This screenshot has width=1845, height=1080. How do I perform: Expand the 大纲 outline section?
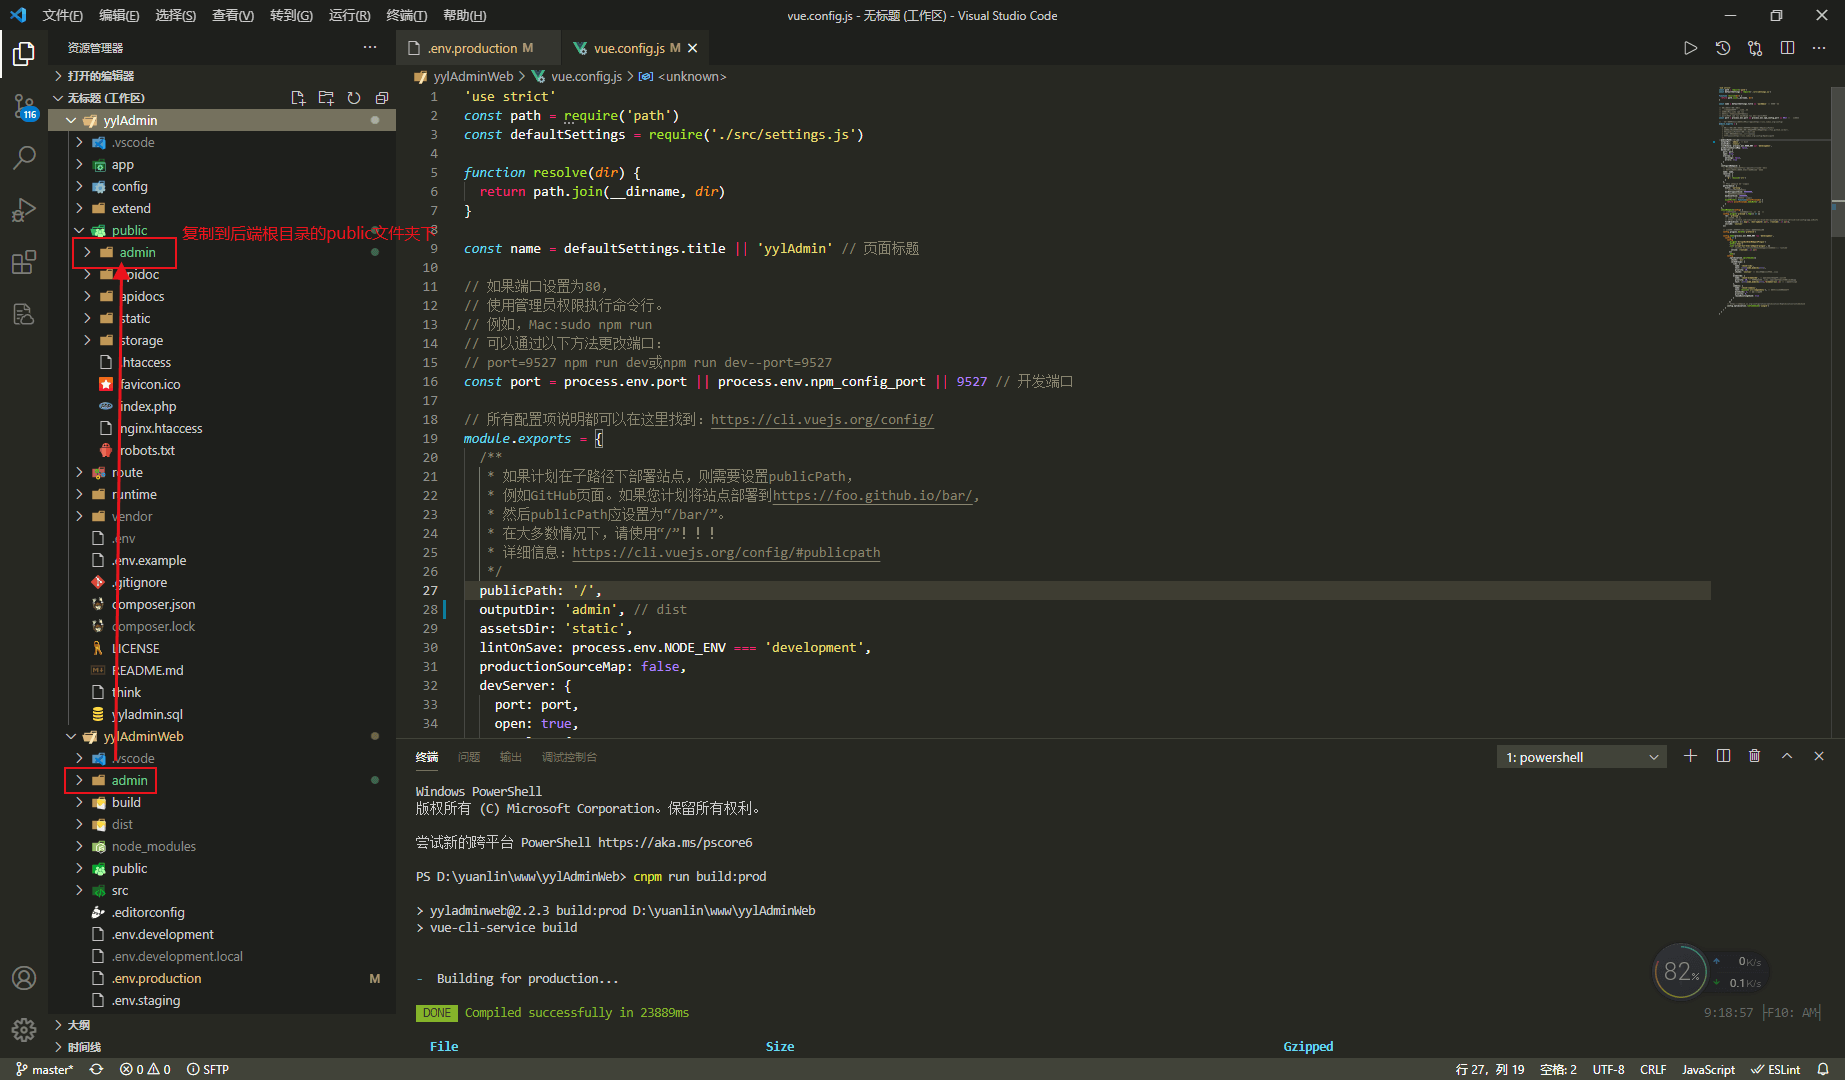tap(78, 1025)
